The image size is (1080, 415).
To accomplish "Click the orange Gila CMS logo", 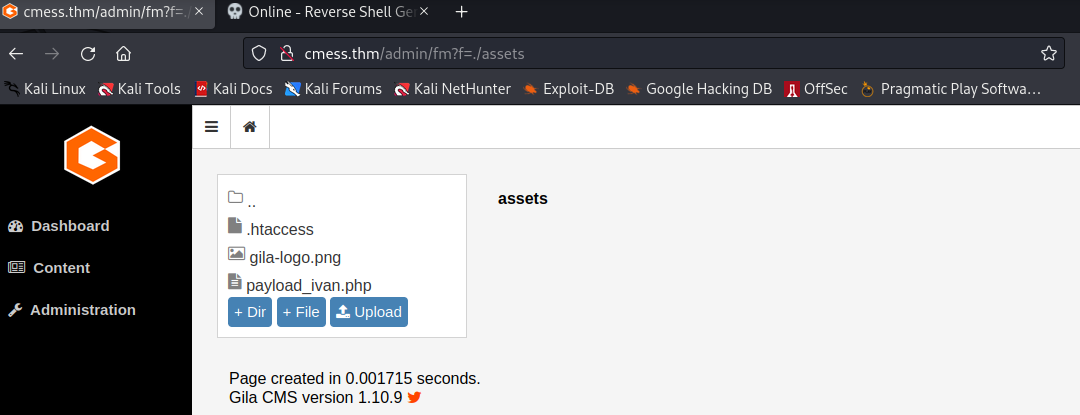I will coord(92,155).
